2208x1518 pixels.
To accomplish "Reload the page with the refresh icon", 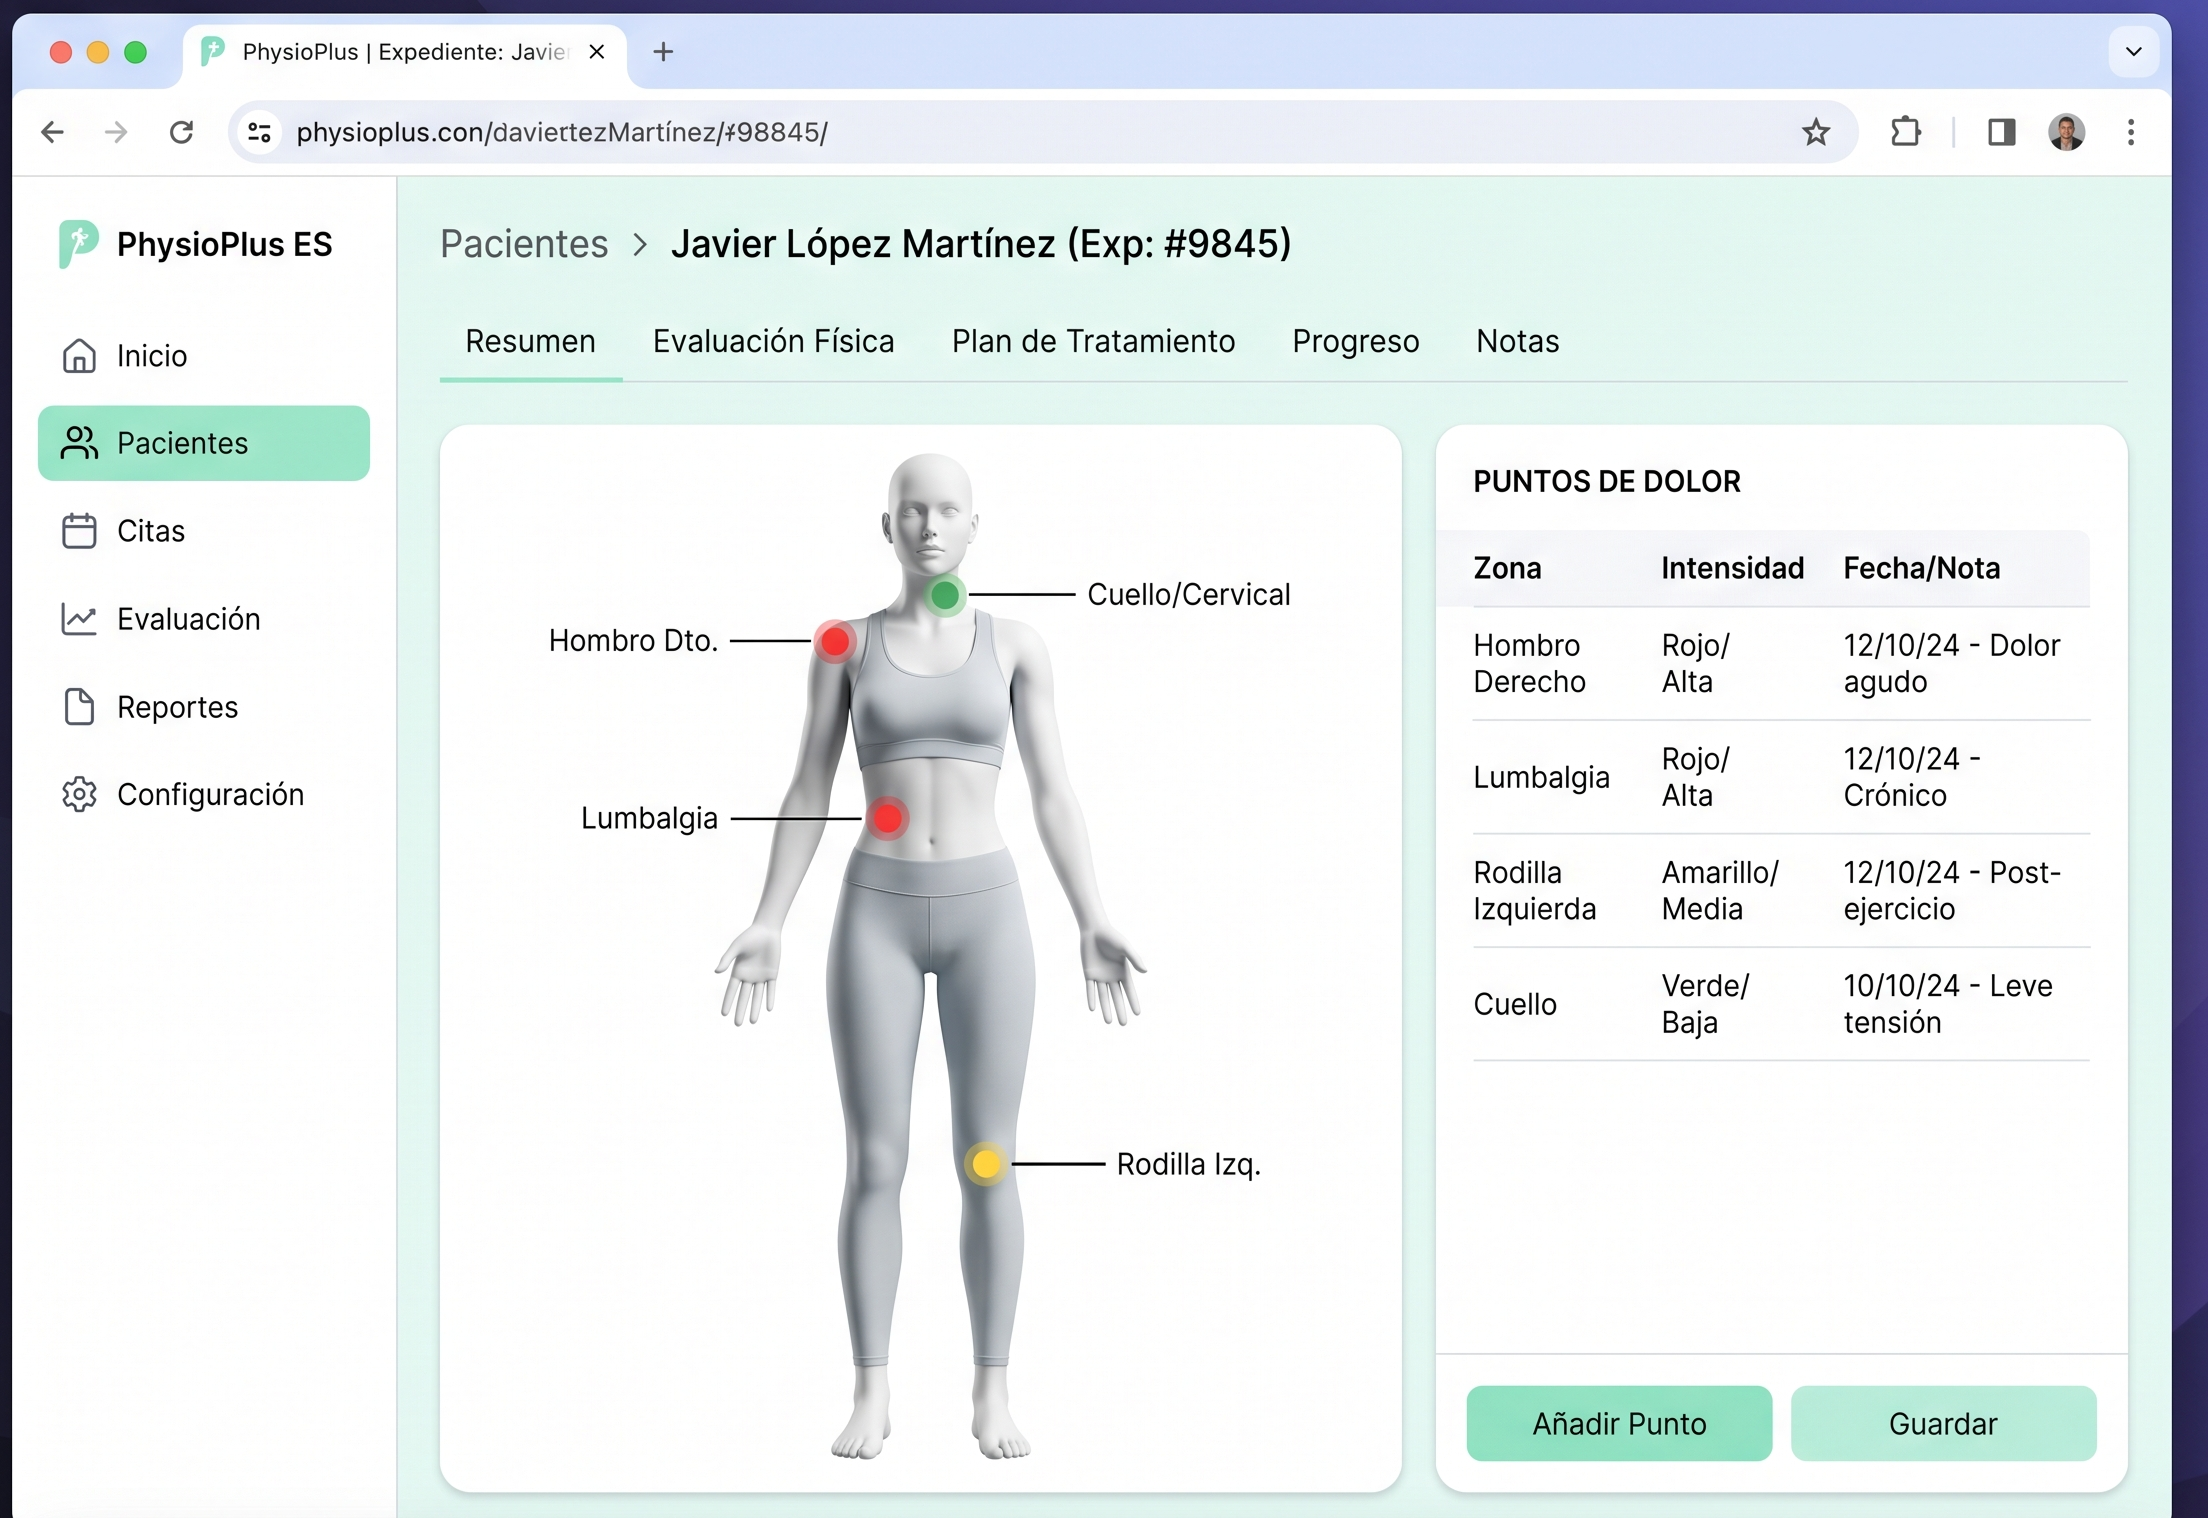I will 181,132.
